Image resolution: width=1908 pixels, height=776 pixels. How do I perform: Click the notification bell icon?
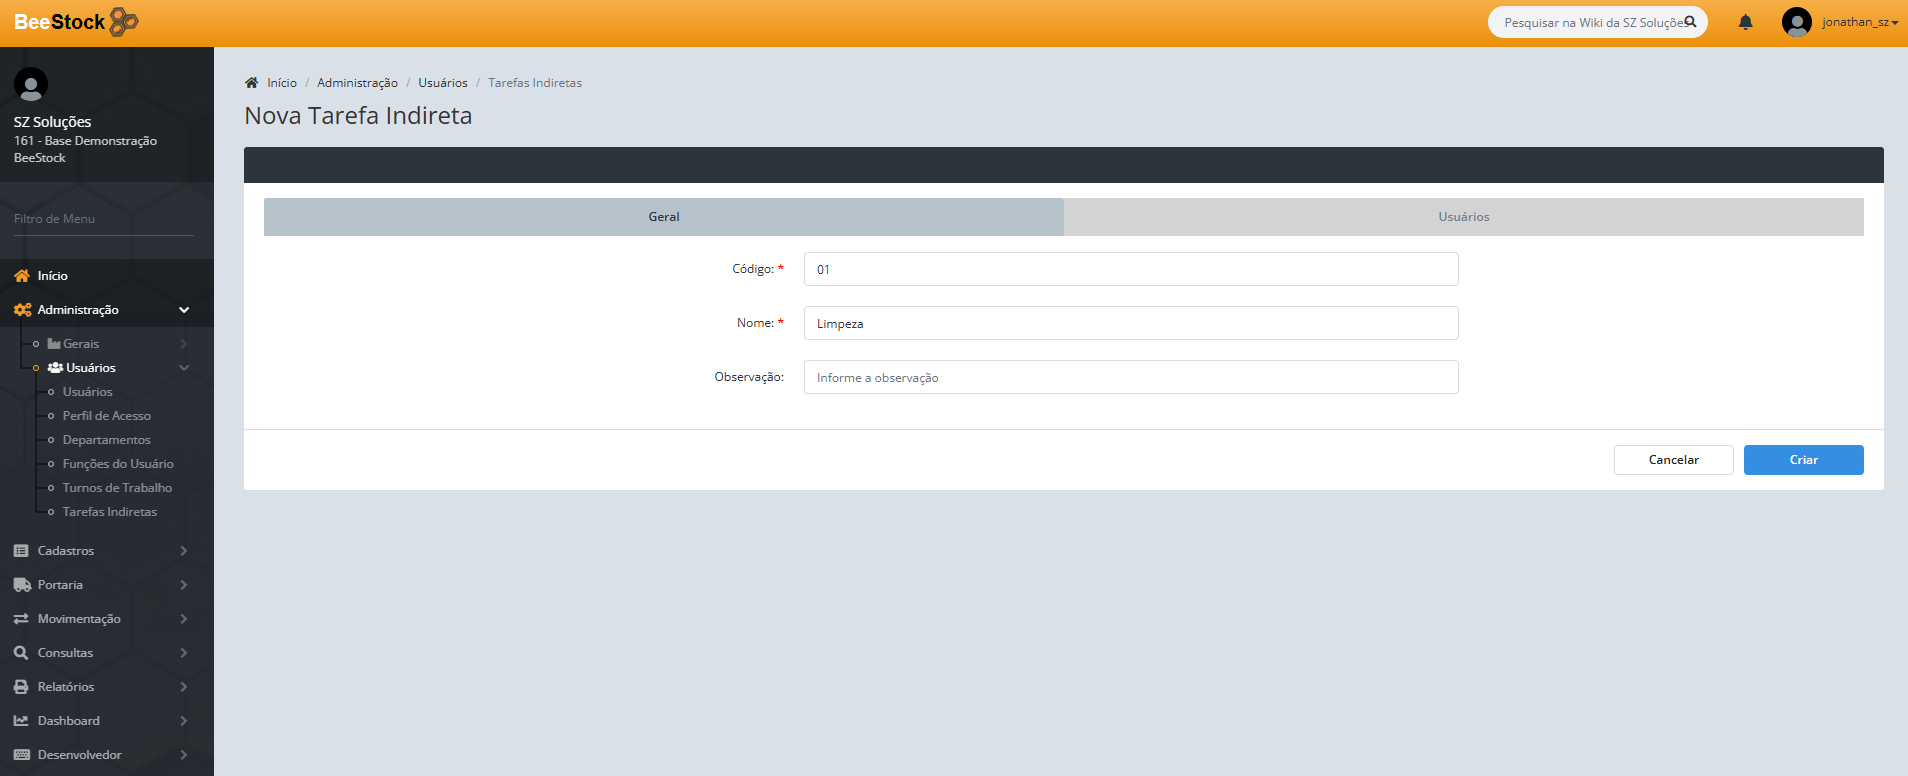pos(1745,22)
